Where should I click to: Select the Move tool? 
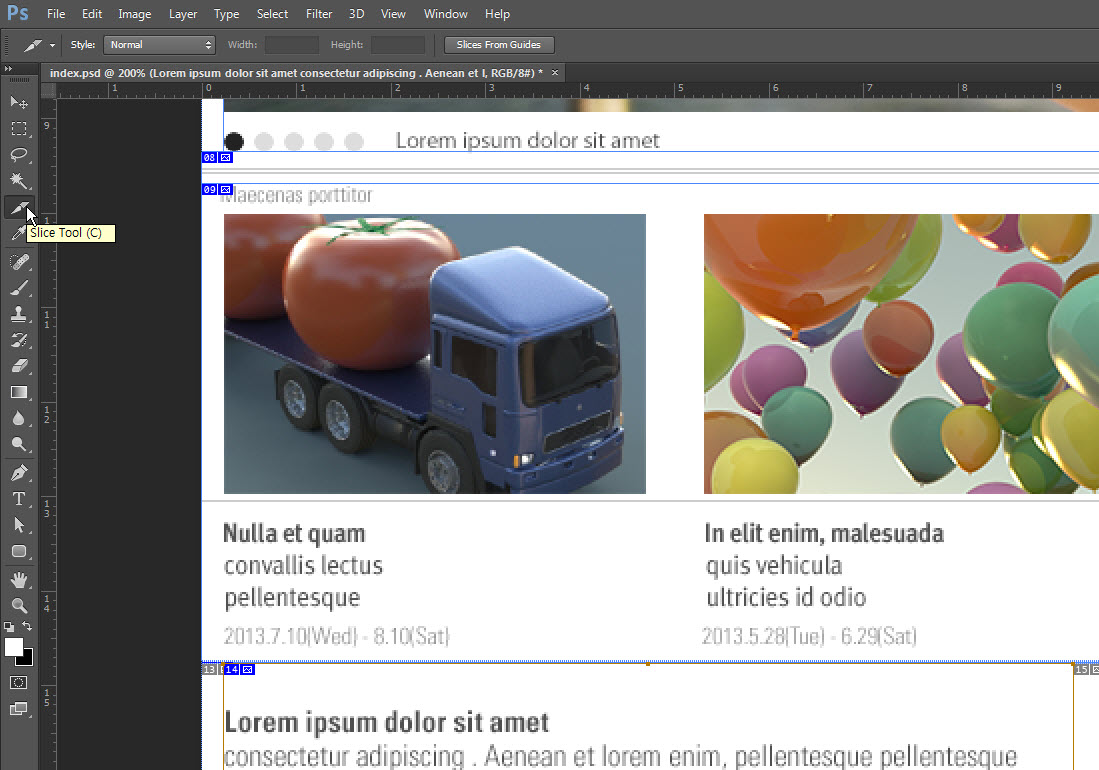[18, 103]
